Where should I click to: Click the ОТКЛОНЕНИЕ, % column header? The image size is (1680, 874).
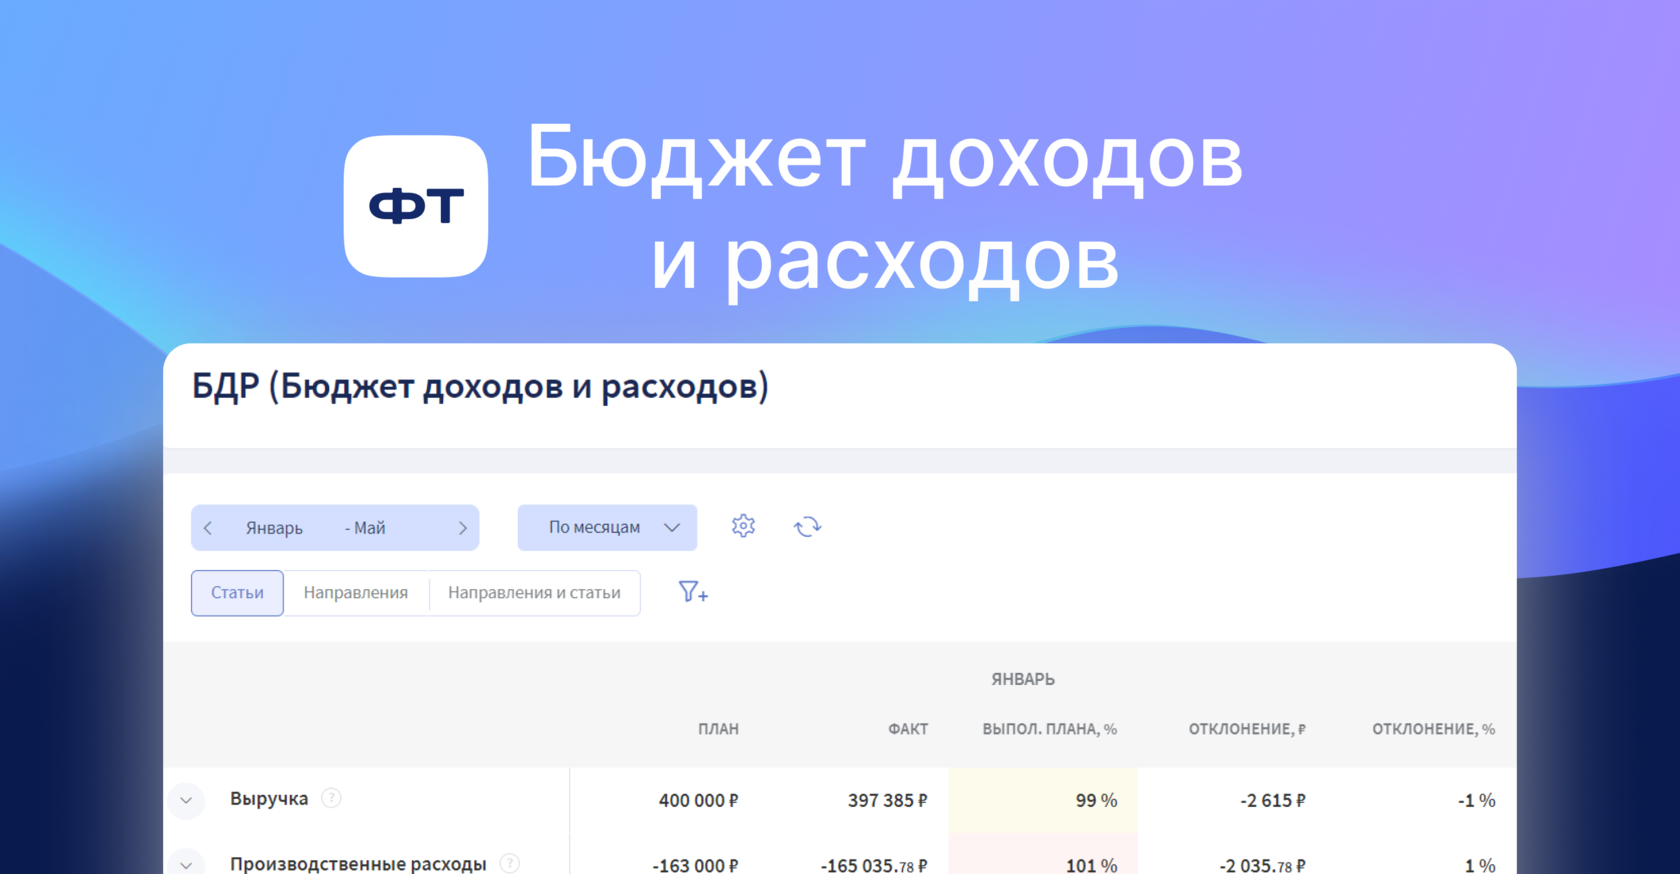1433,729
